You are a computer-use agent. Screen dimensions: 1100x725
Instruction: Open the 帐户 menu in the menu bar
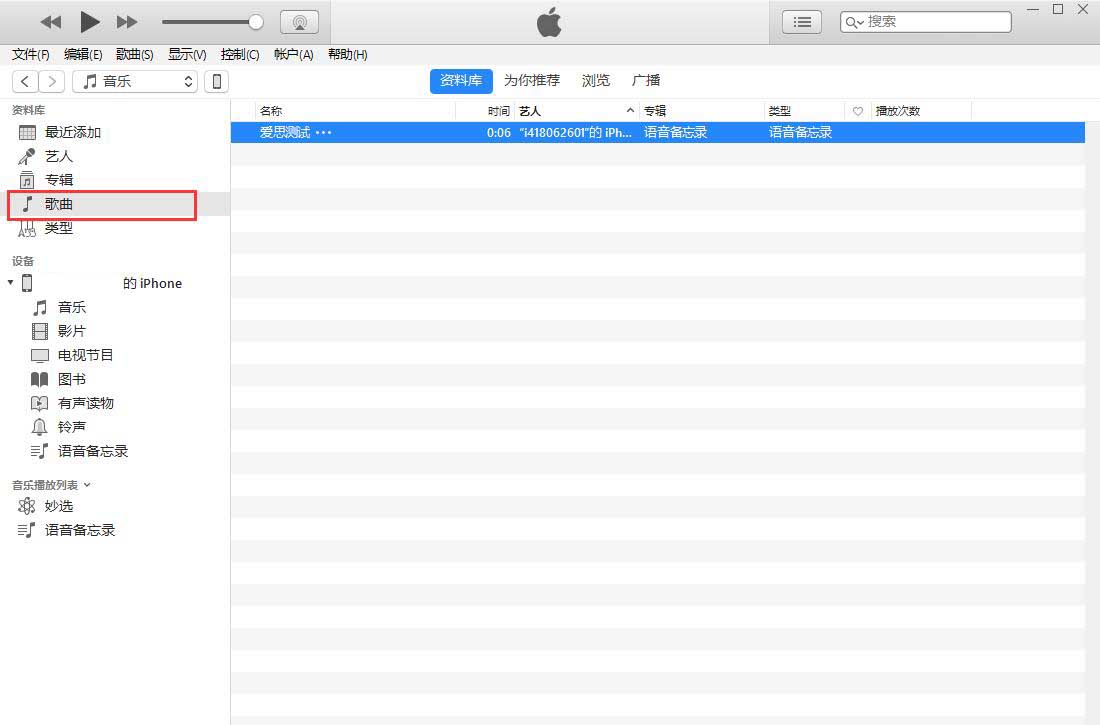tap(293, 55)
